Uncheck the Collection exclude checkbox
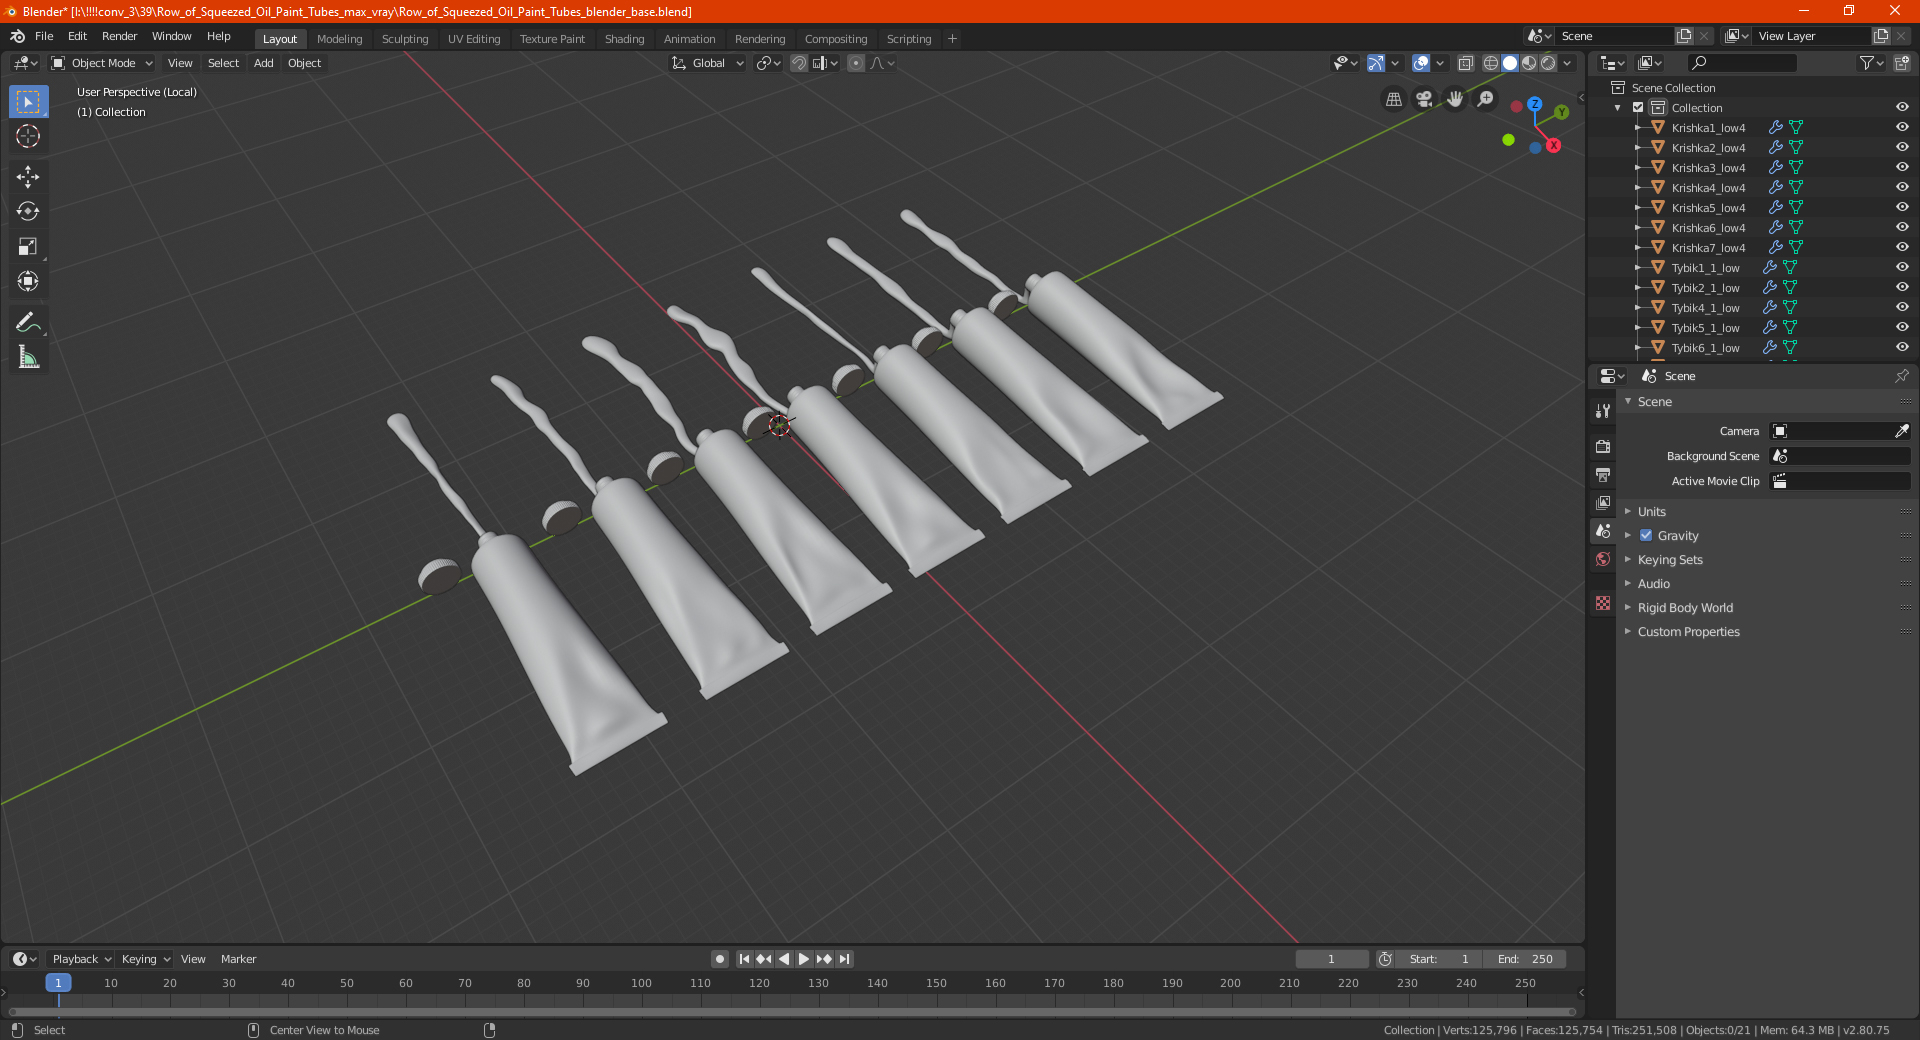This screenshot has width=1920, height=1040. [x=1638, y=107]
